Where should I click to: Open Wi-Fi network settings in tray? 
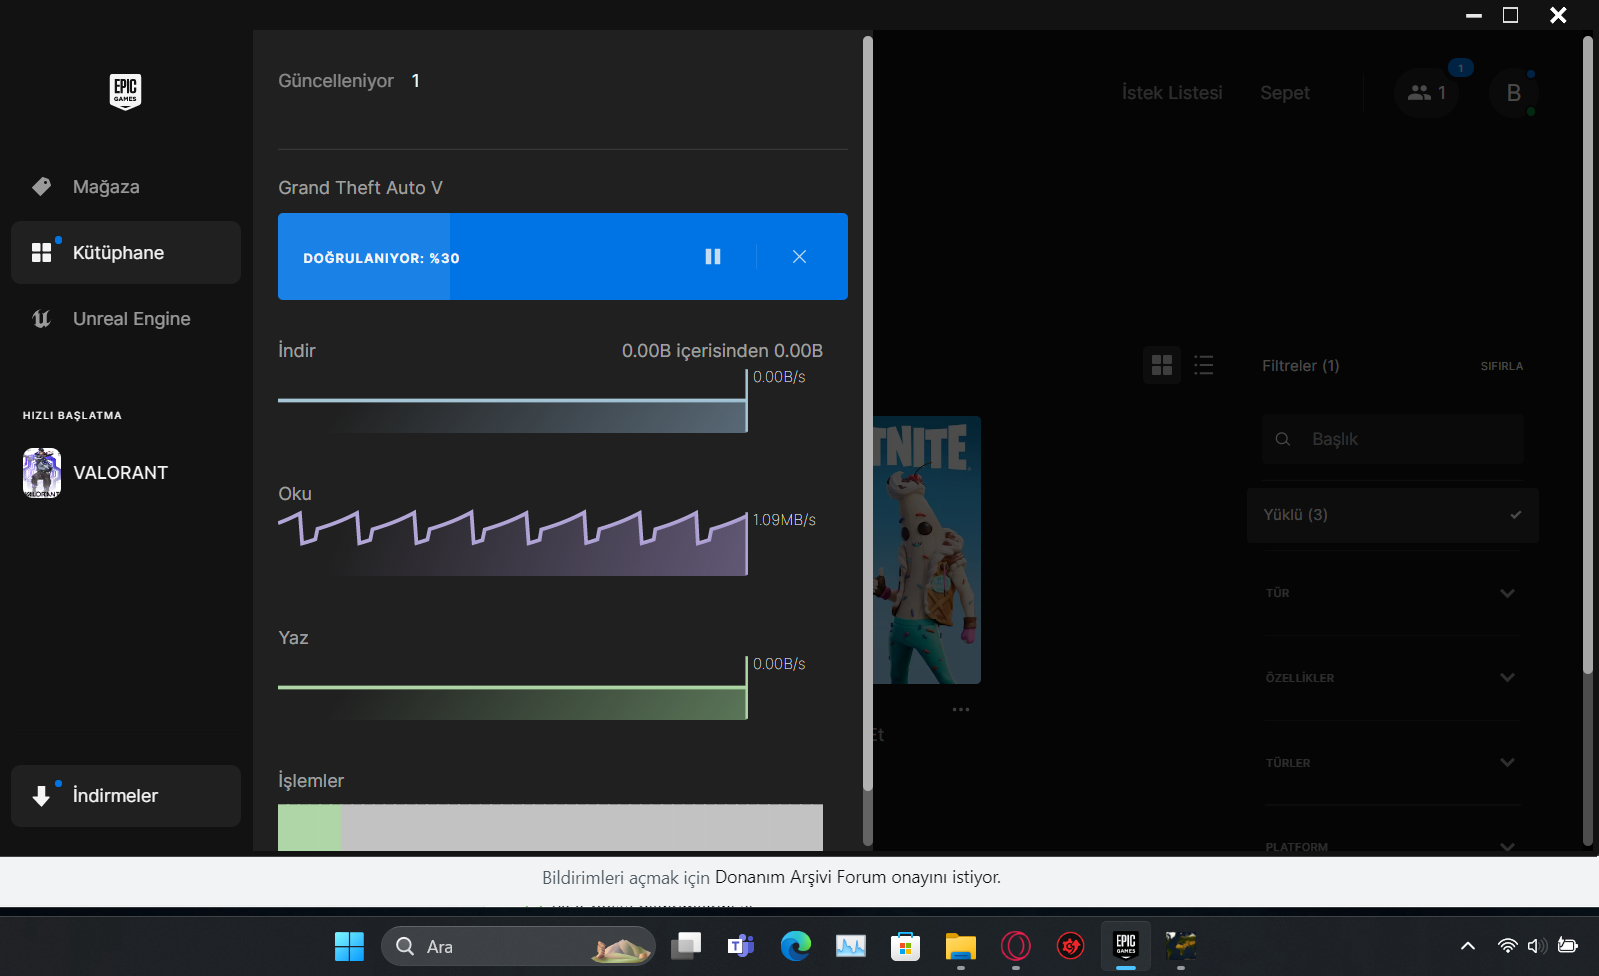pyautogui.click(x=1507, y=946)
